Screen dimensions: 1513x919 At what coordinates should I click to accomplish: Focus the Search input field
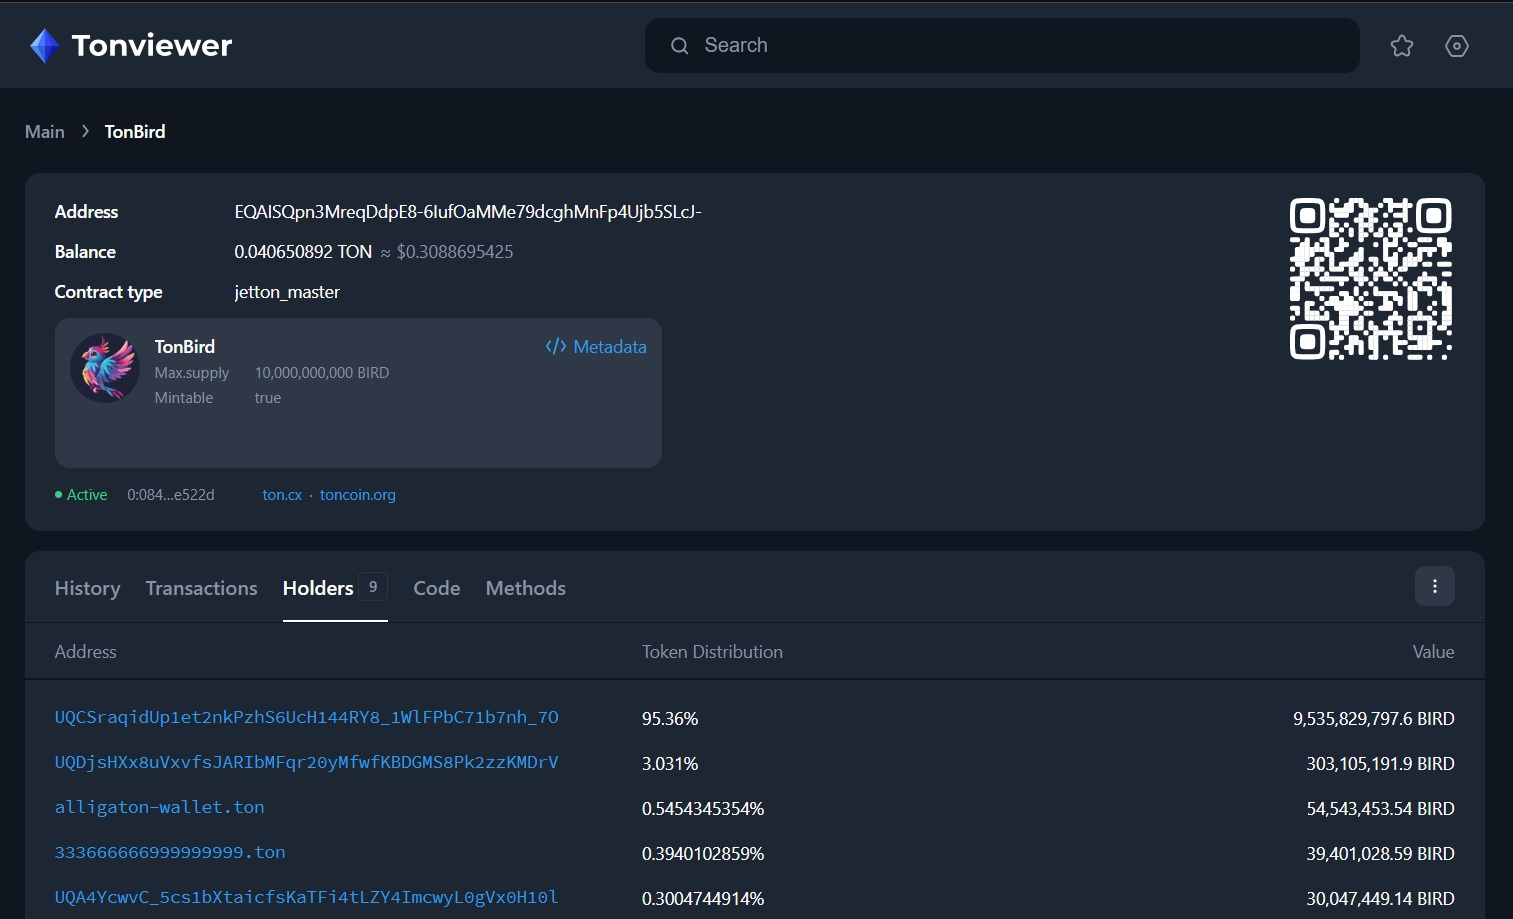1002,46
